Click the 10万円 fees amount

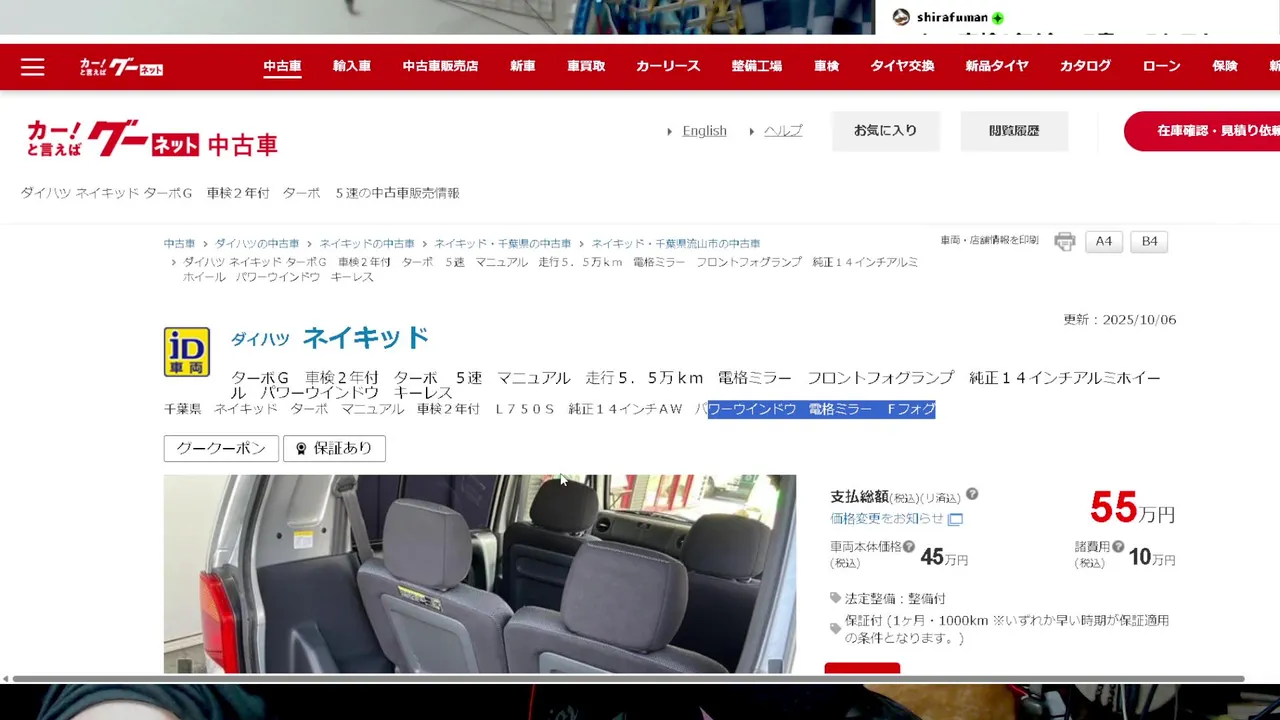[1152, 558]
